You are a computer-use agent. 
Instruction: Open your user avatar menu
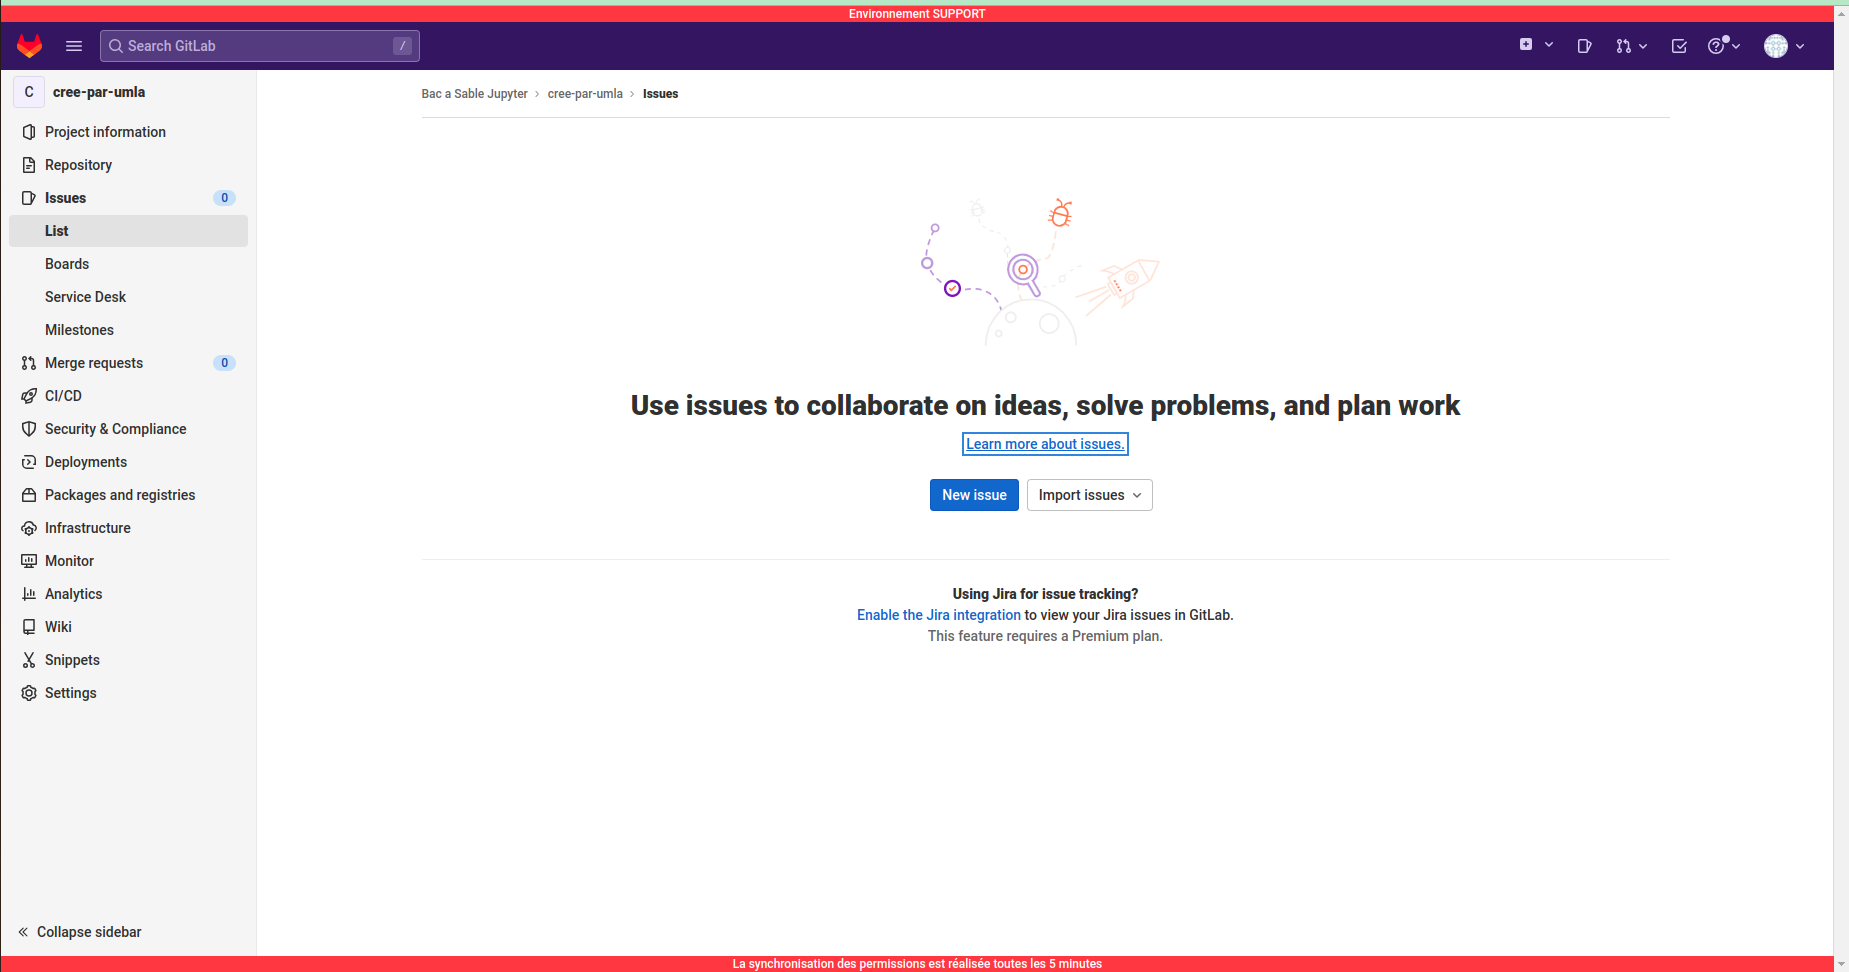(1783, 45)
